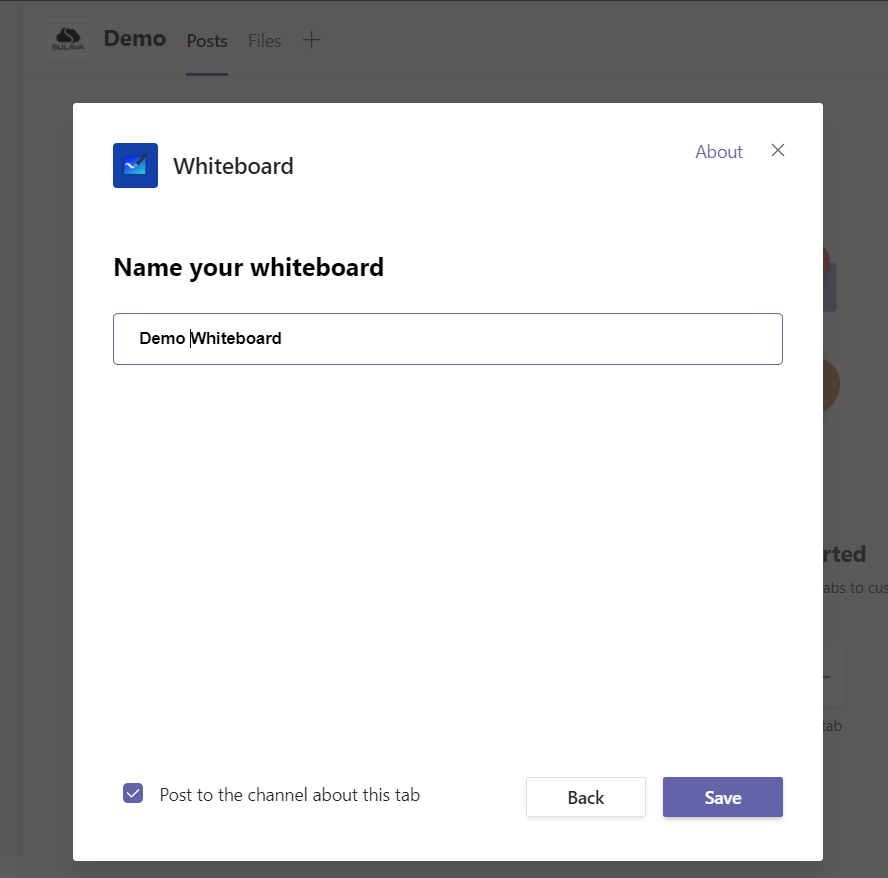Open the About link
The image size is (888, 878).
(719, 152)
